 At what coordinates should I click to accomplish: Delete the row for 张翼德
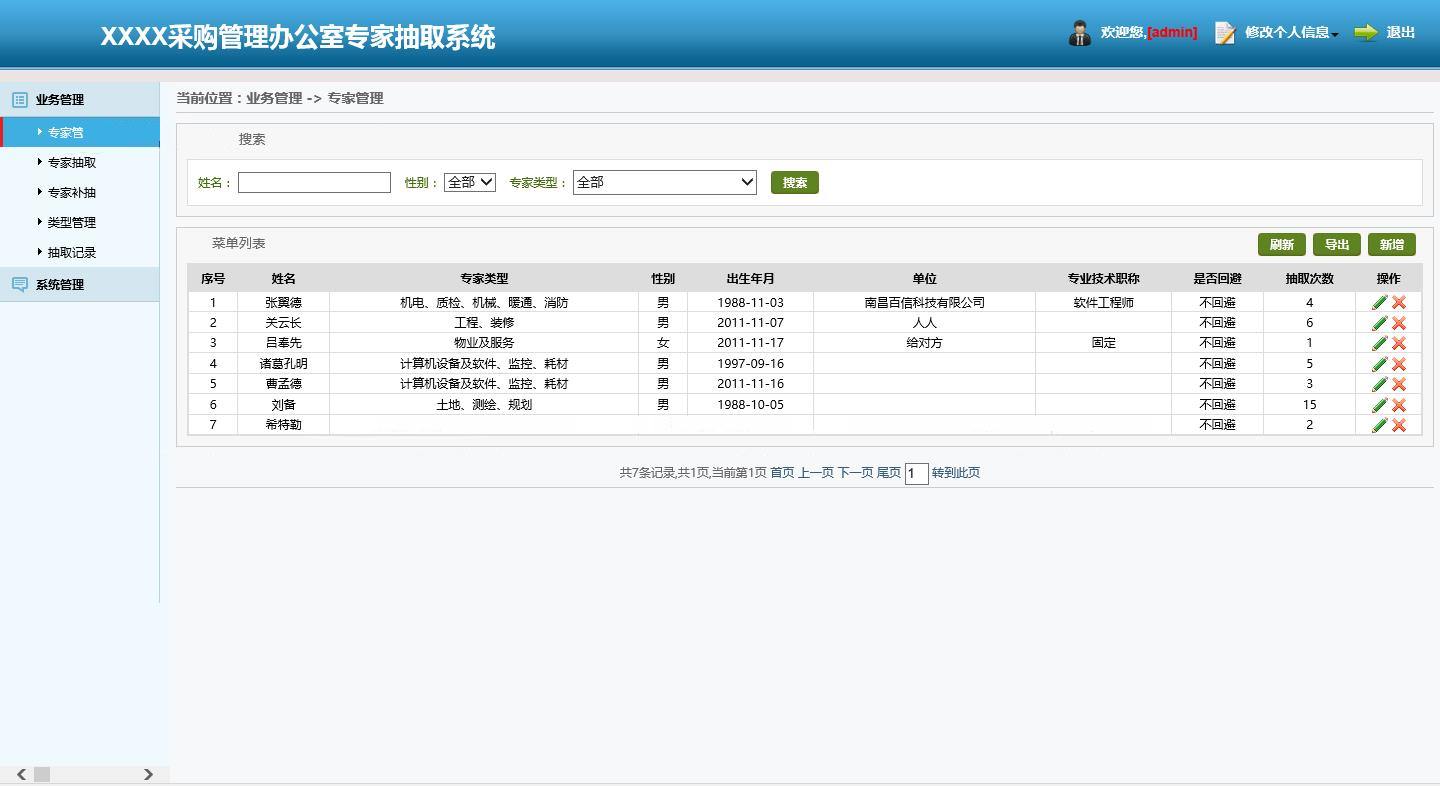(1399, 303)
